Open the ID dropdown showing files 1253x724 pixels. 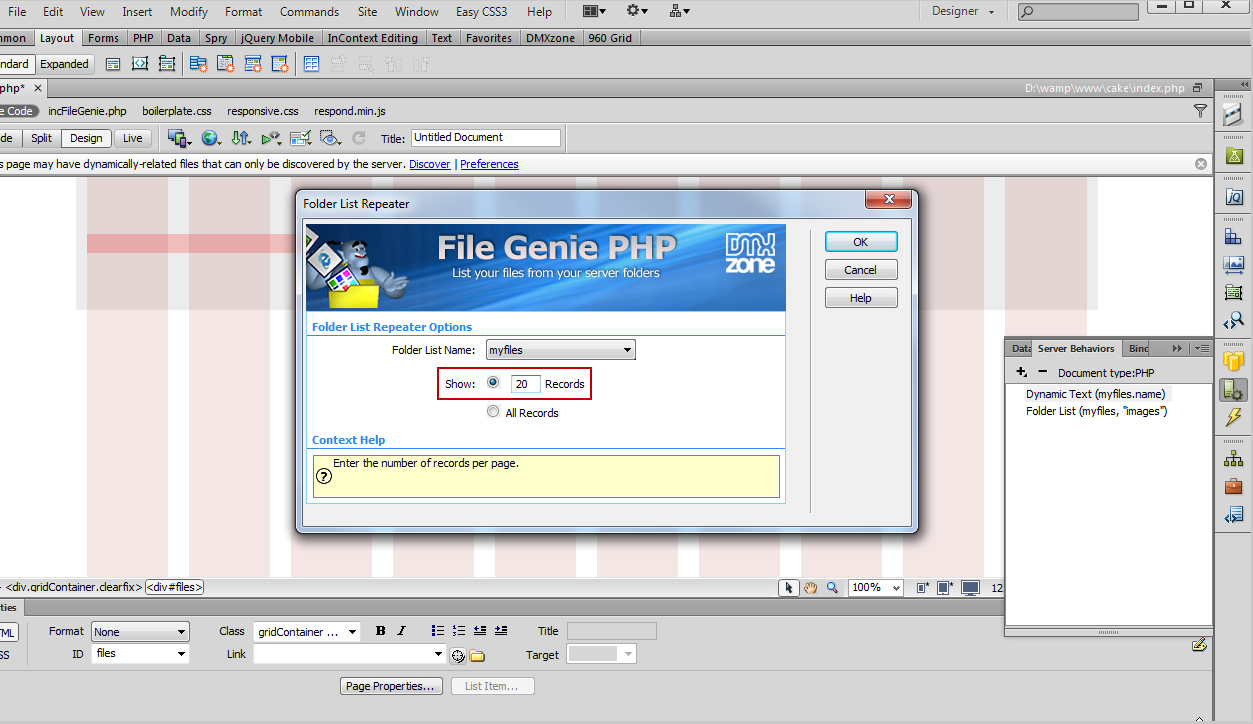pos(140,654)
